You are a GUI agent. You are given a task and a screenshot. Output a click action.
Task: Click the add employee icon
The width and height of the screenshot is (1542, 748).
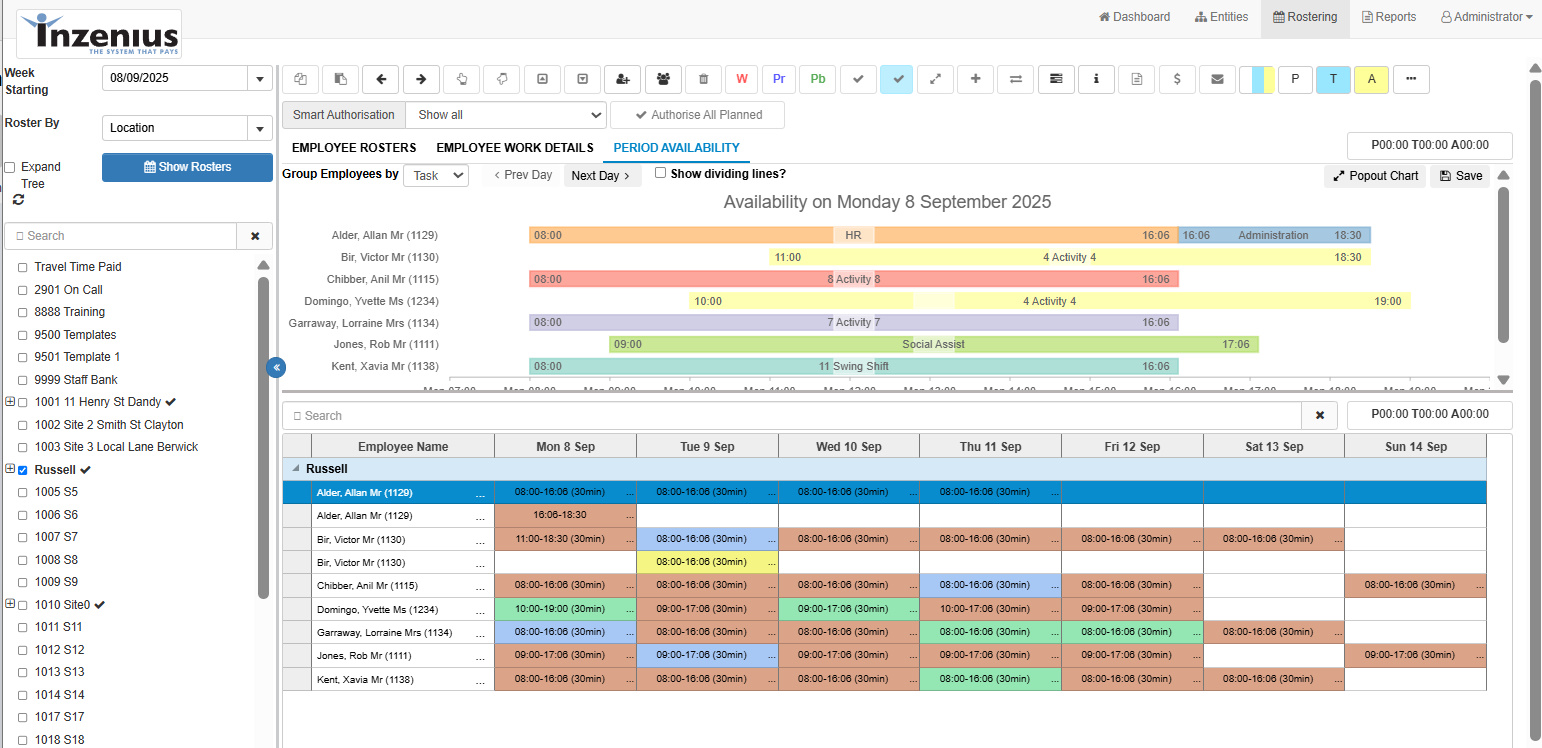coord(623,79)
